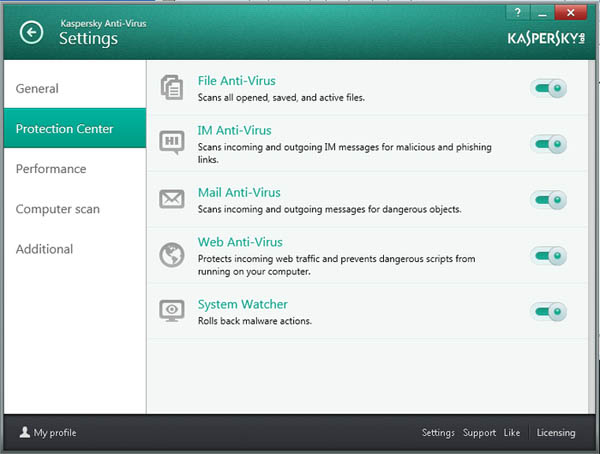
Task: Click the My profile person icon
Action: (x=25, y=432)
